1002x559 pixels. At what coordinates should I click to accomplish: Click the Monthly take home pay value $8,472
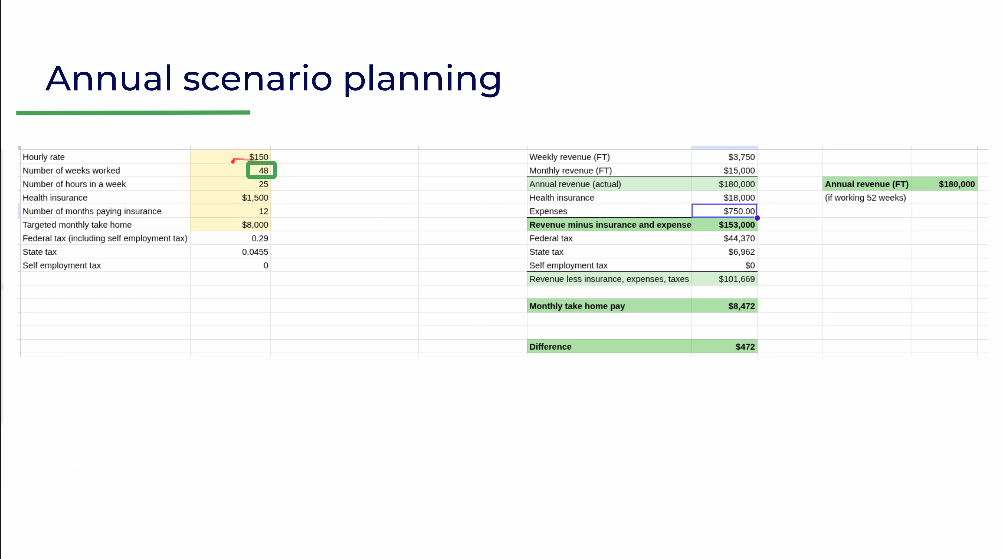(724, 306)
